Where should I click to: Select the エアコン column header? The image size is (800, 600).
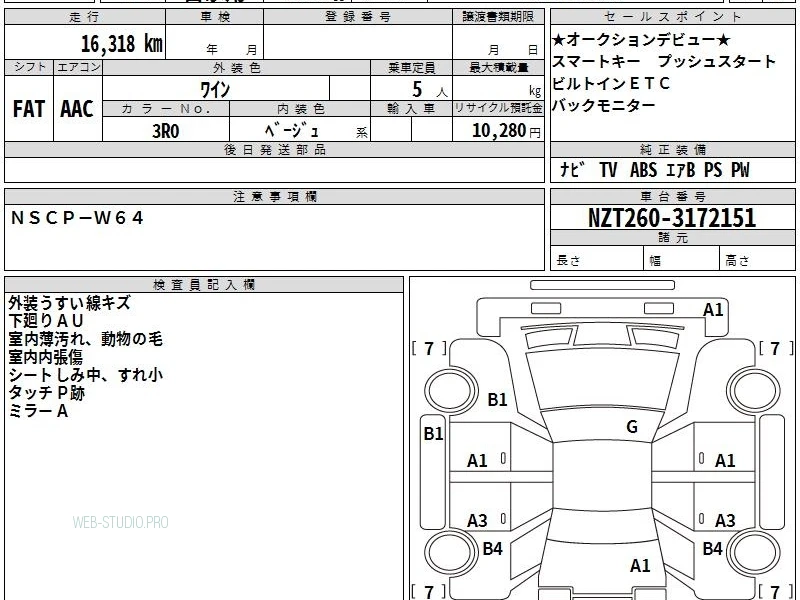pos(78,67)
